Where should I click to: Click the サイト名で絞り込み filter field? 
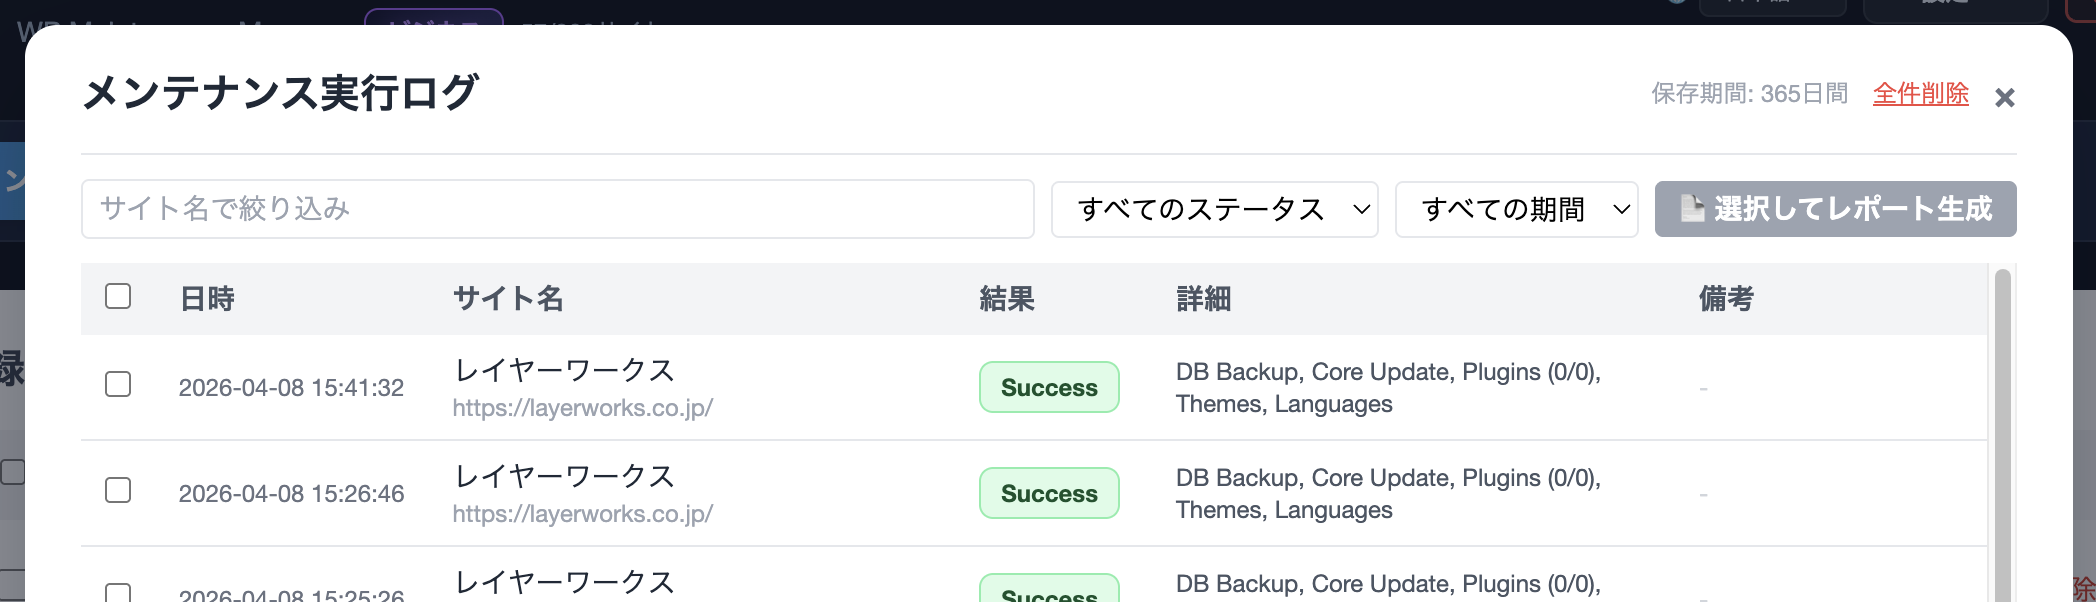point(558,210)
